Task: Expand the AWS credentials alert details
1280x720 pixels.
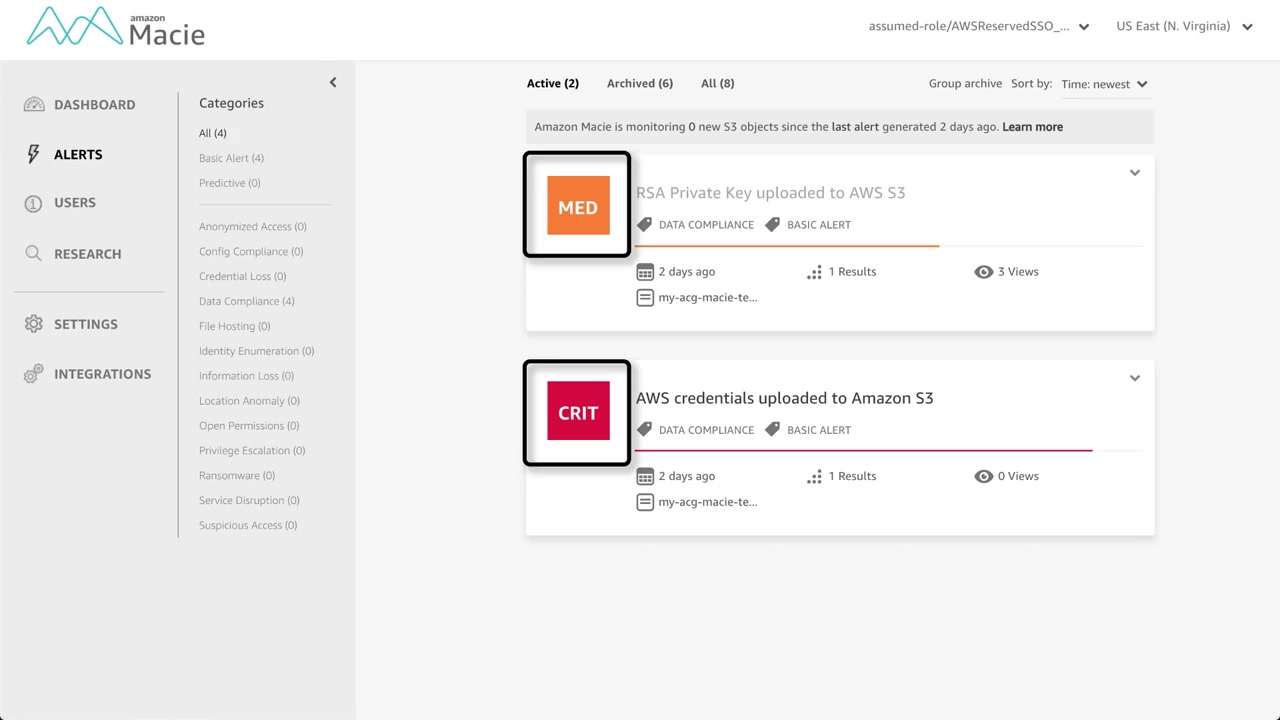Action: coord(1135,378)
